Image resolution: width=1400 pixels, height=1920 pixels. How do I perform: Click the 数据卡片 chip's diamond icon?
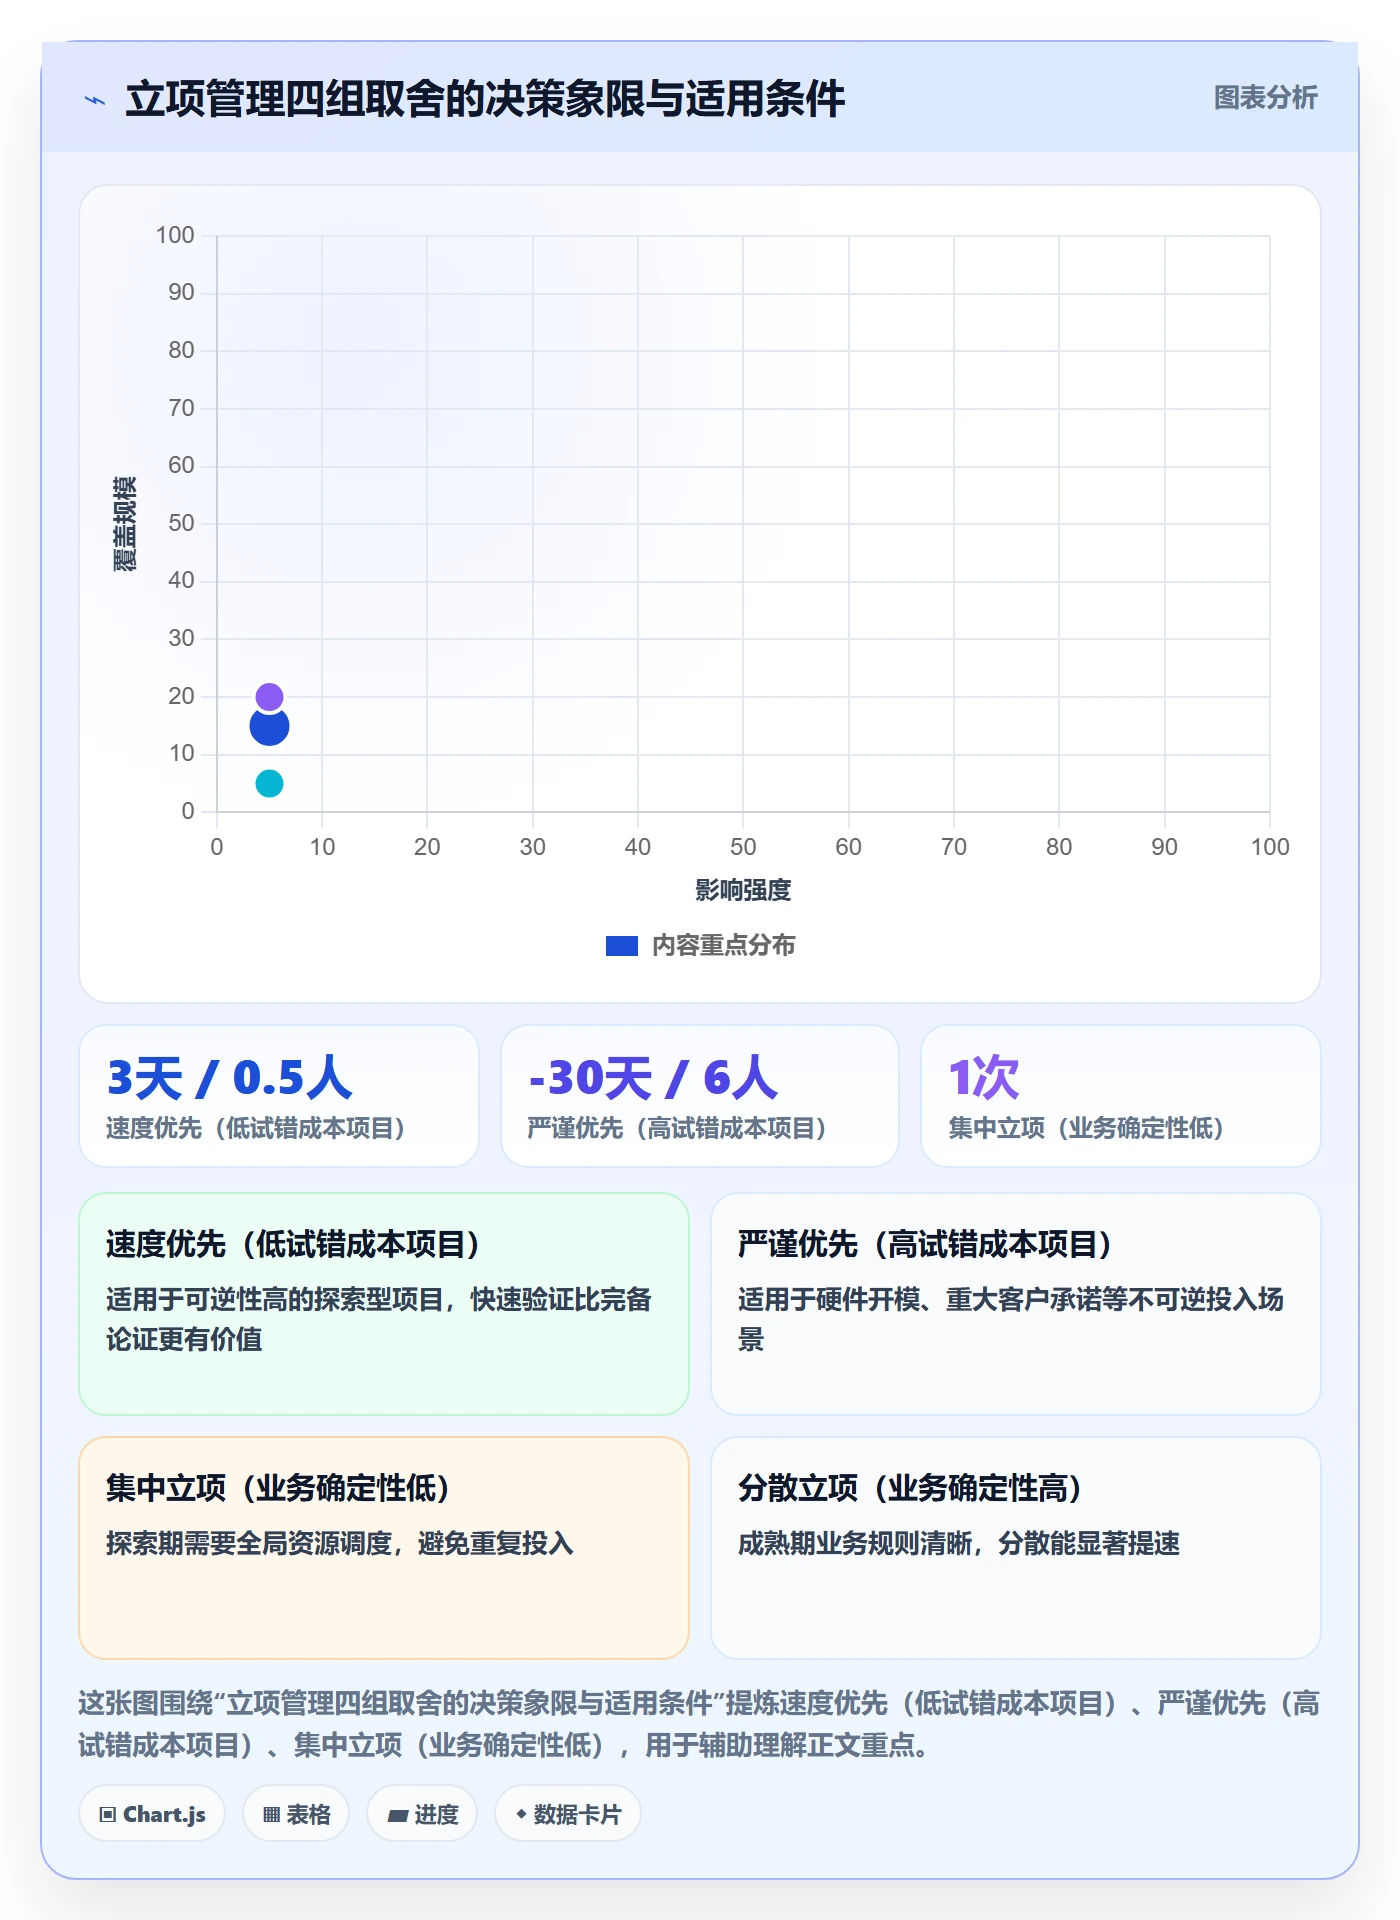point(521,1814)
